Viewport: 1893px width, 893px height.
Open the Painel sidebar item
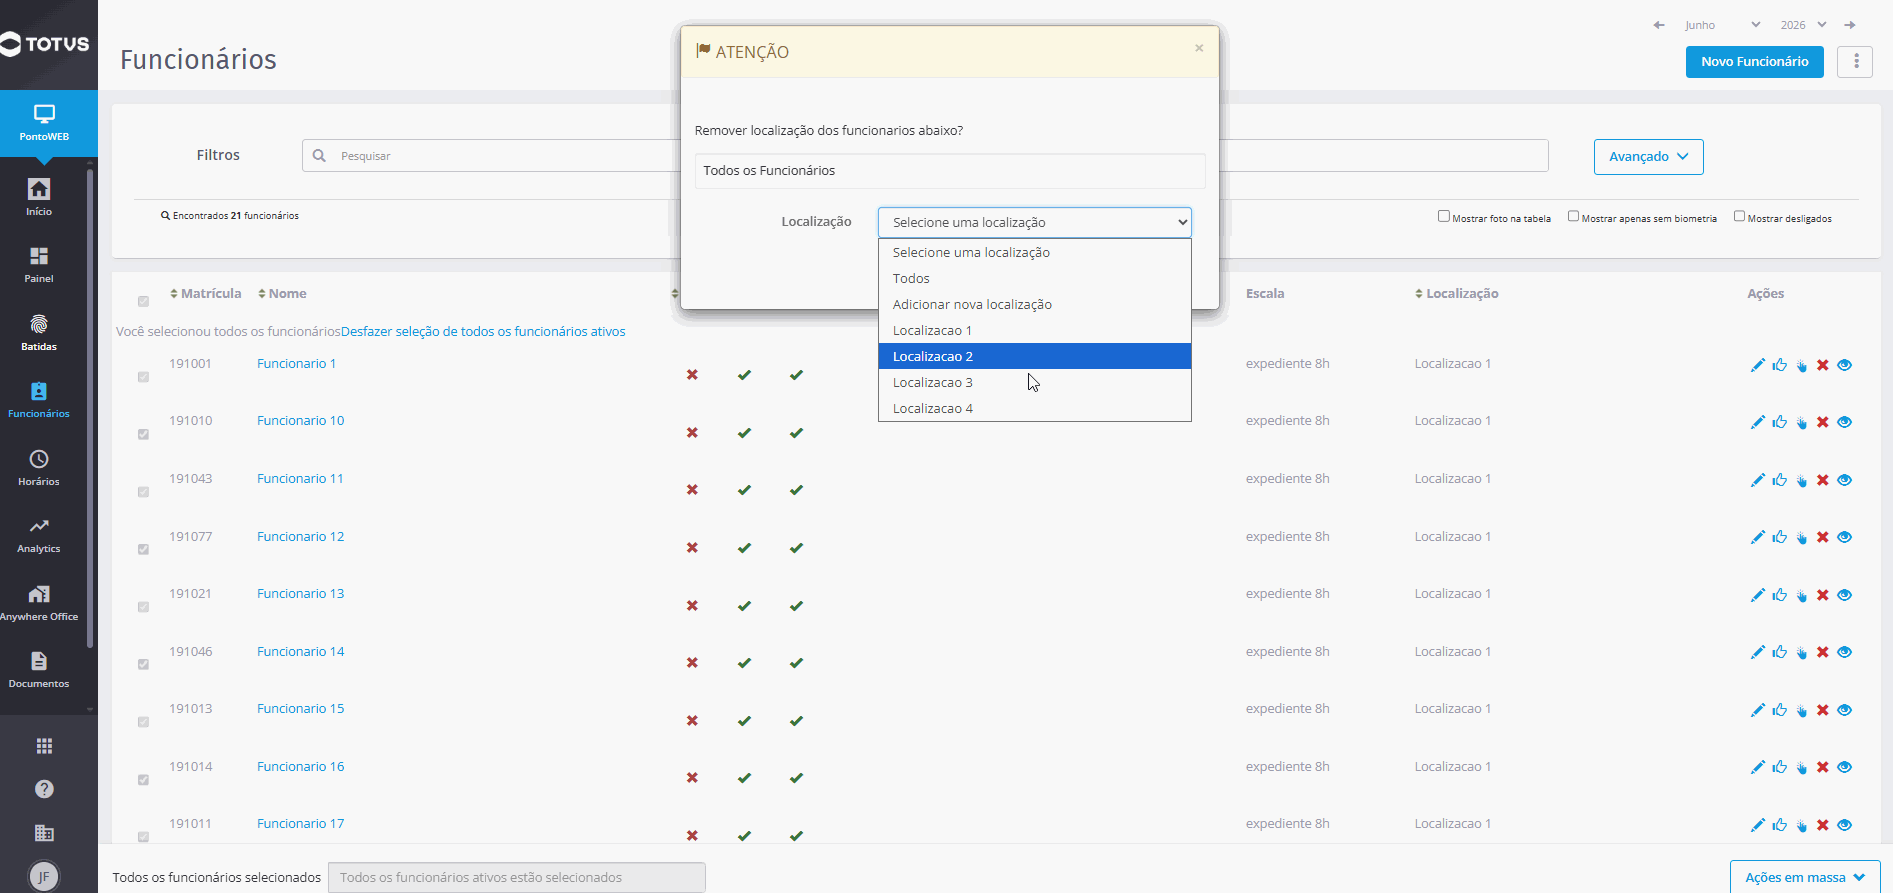click(39, 265)
